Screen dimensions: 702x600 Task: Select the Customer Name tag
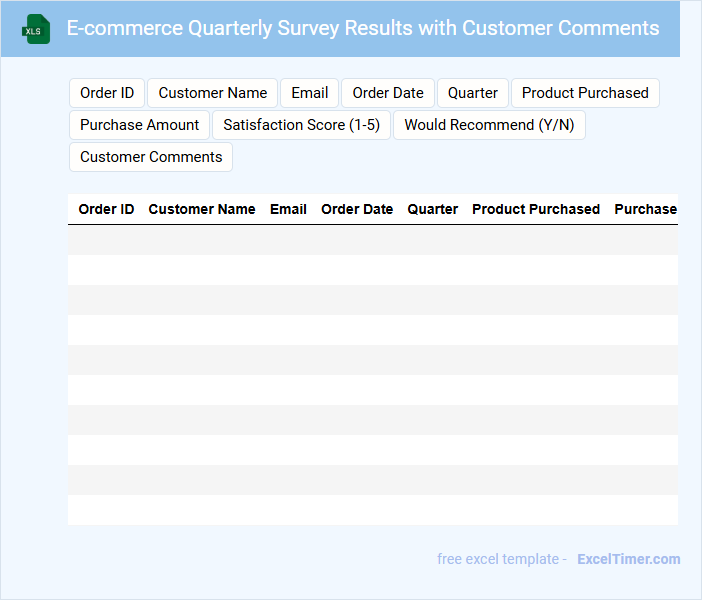tap(213, 93)
